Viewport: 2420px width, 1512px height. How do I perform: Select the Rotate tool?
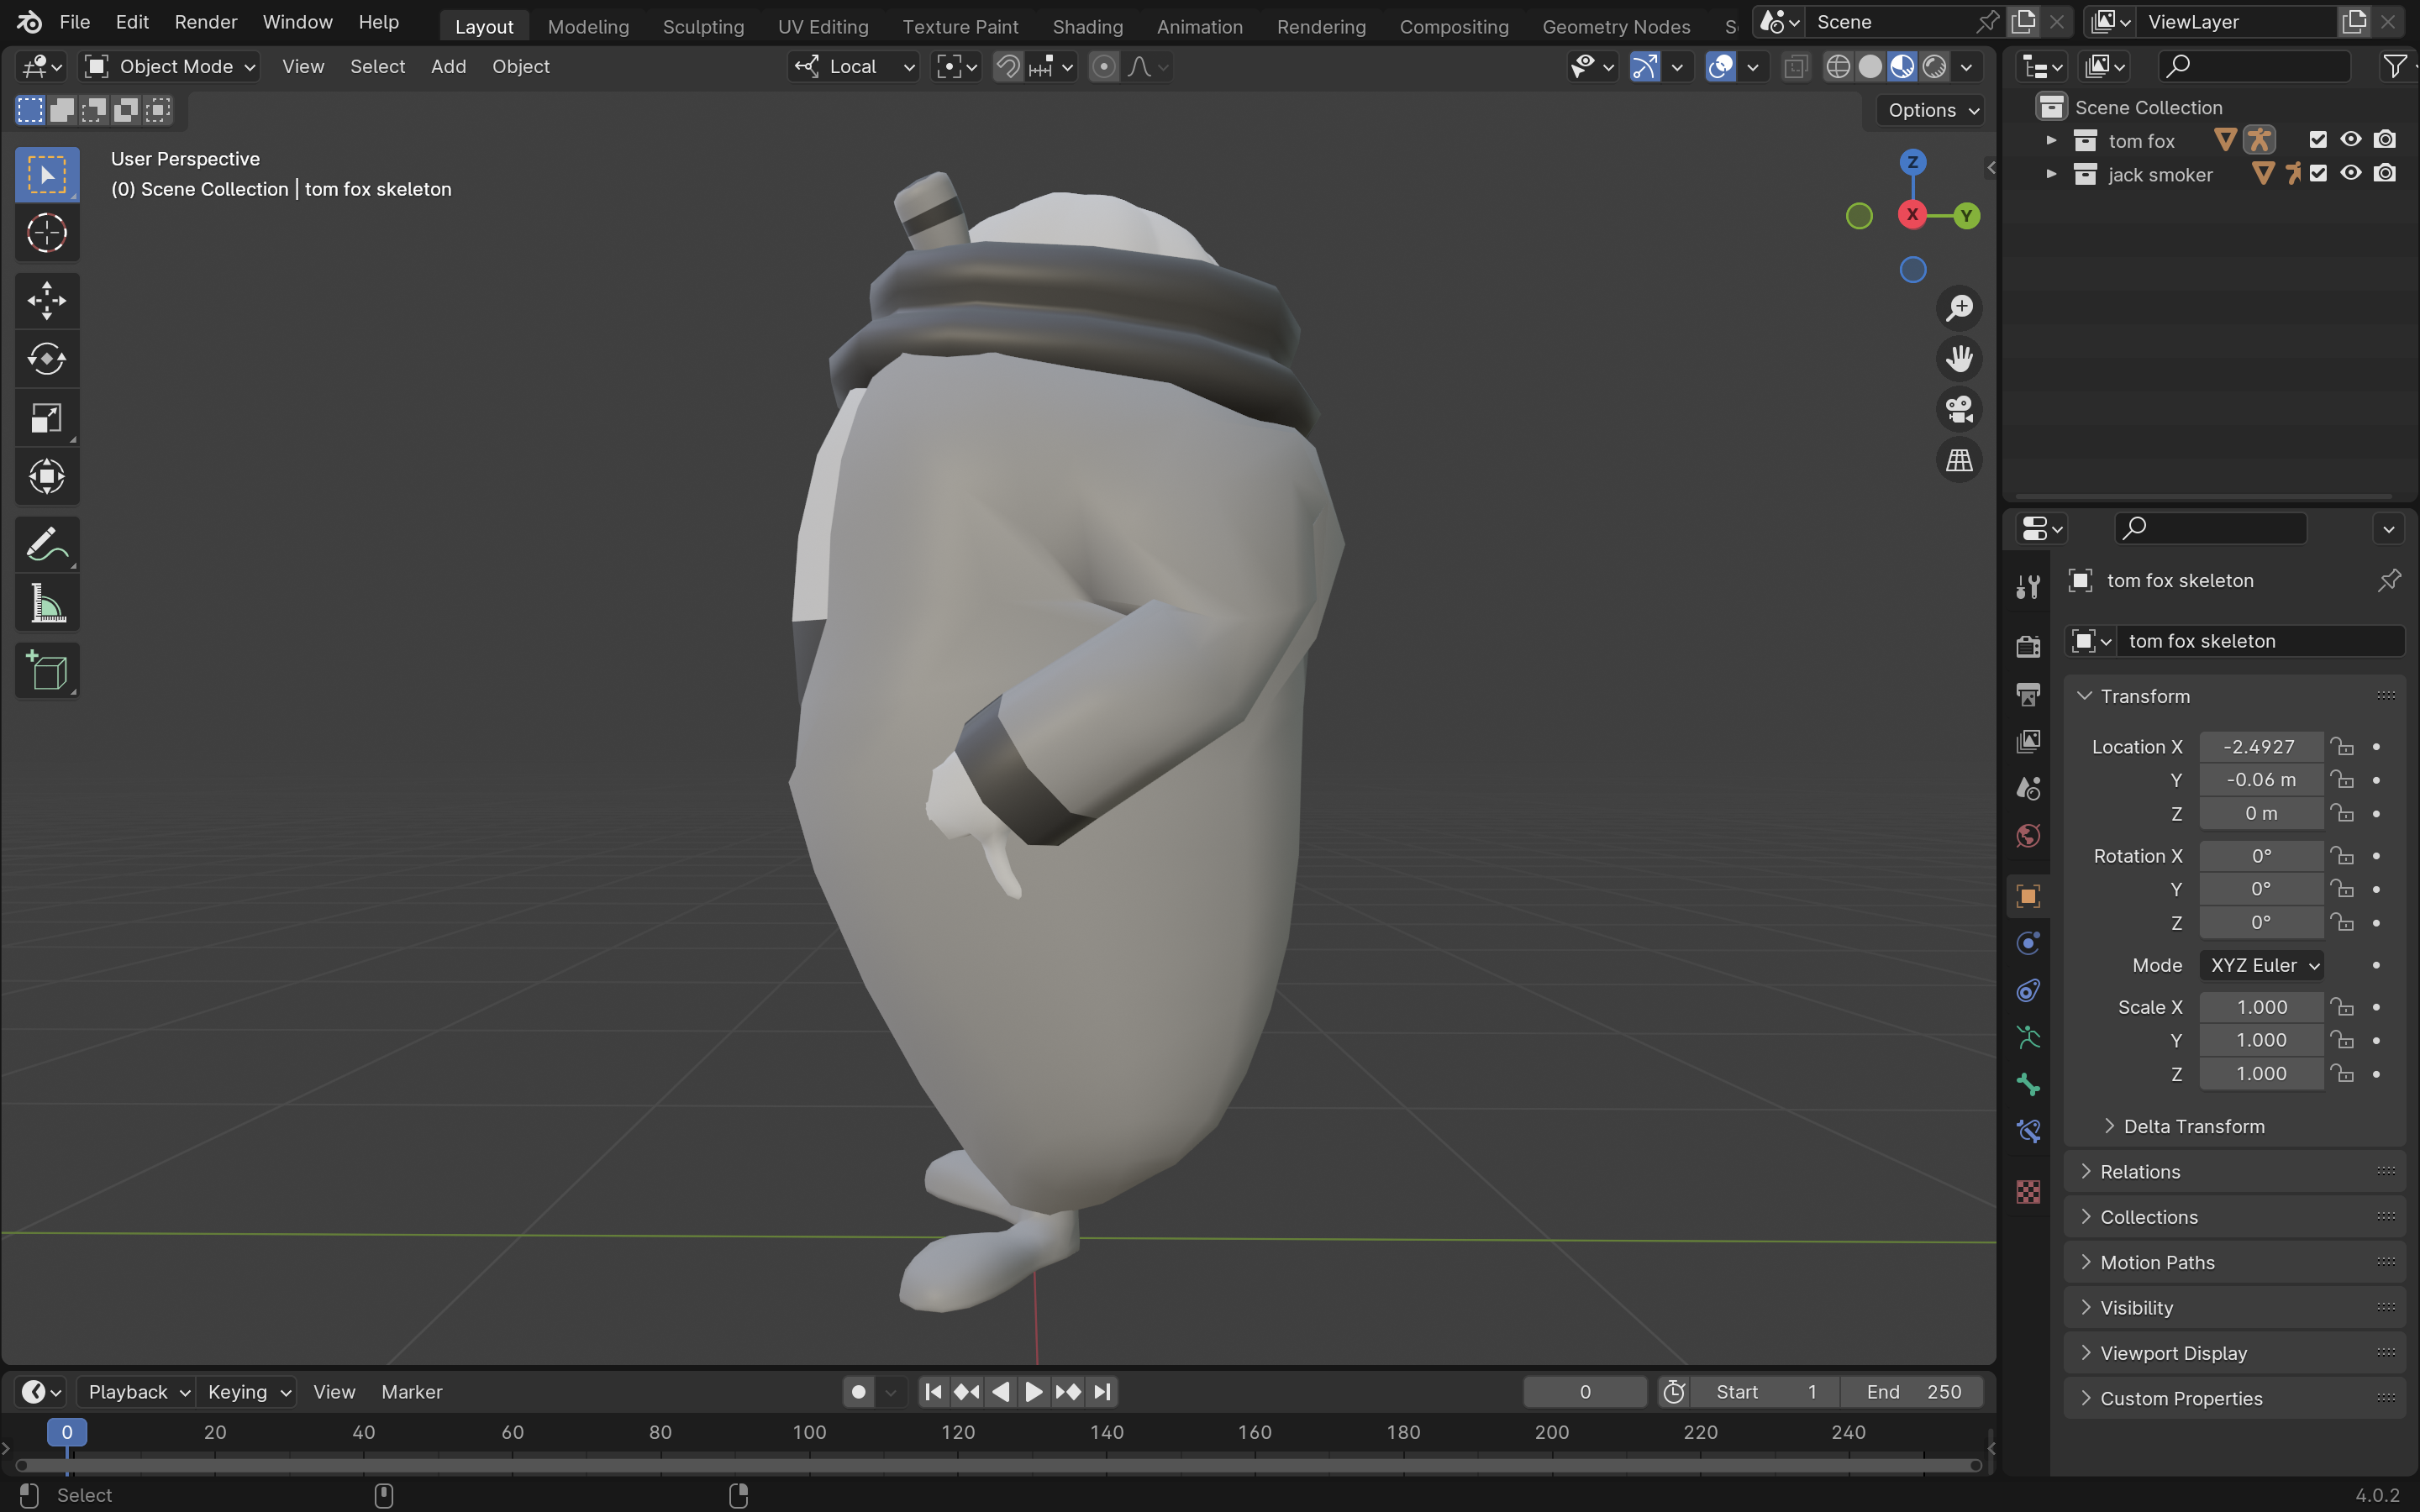coord(46,359)
